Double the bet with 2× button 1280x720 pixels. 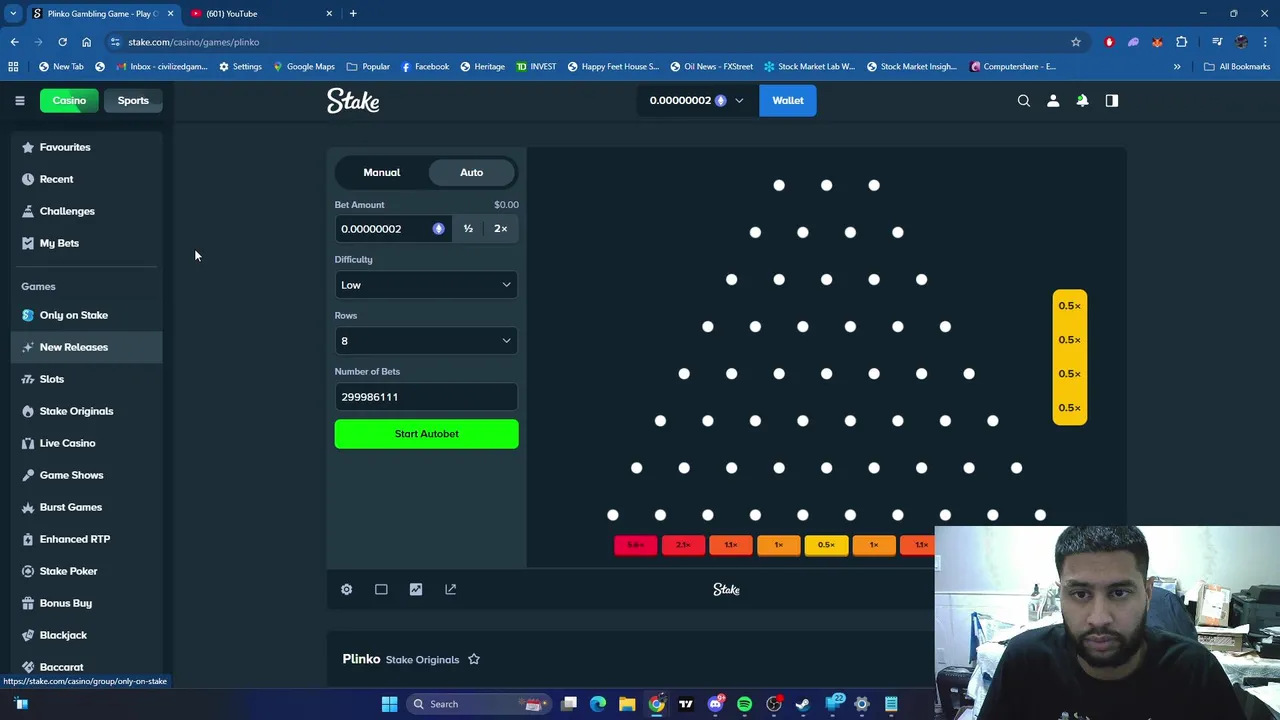point(500,229)
